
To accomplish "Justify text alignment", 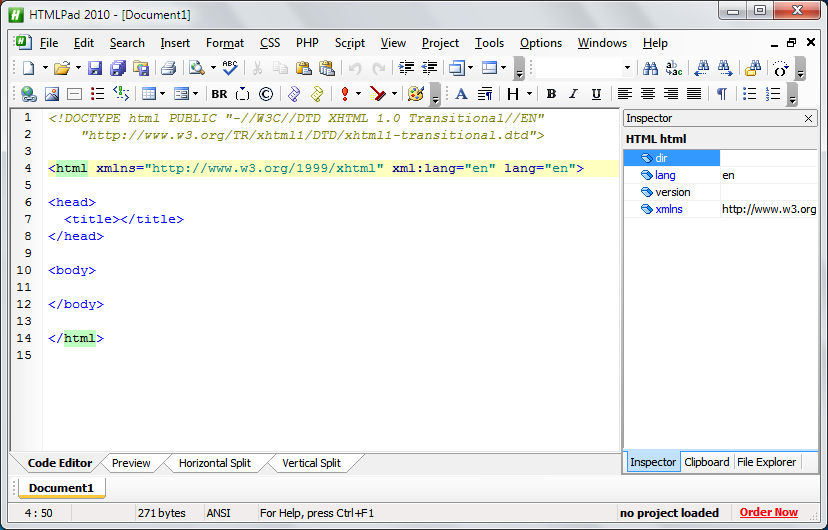I will point(694,94).
